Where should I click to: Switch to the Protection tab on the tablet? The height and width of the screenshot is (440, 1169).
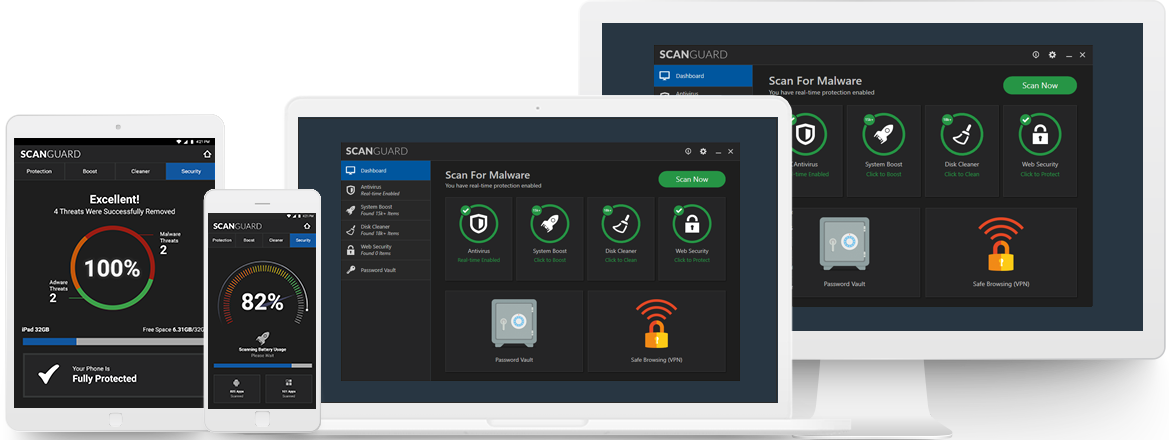tap(40, 172)
